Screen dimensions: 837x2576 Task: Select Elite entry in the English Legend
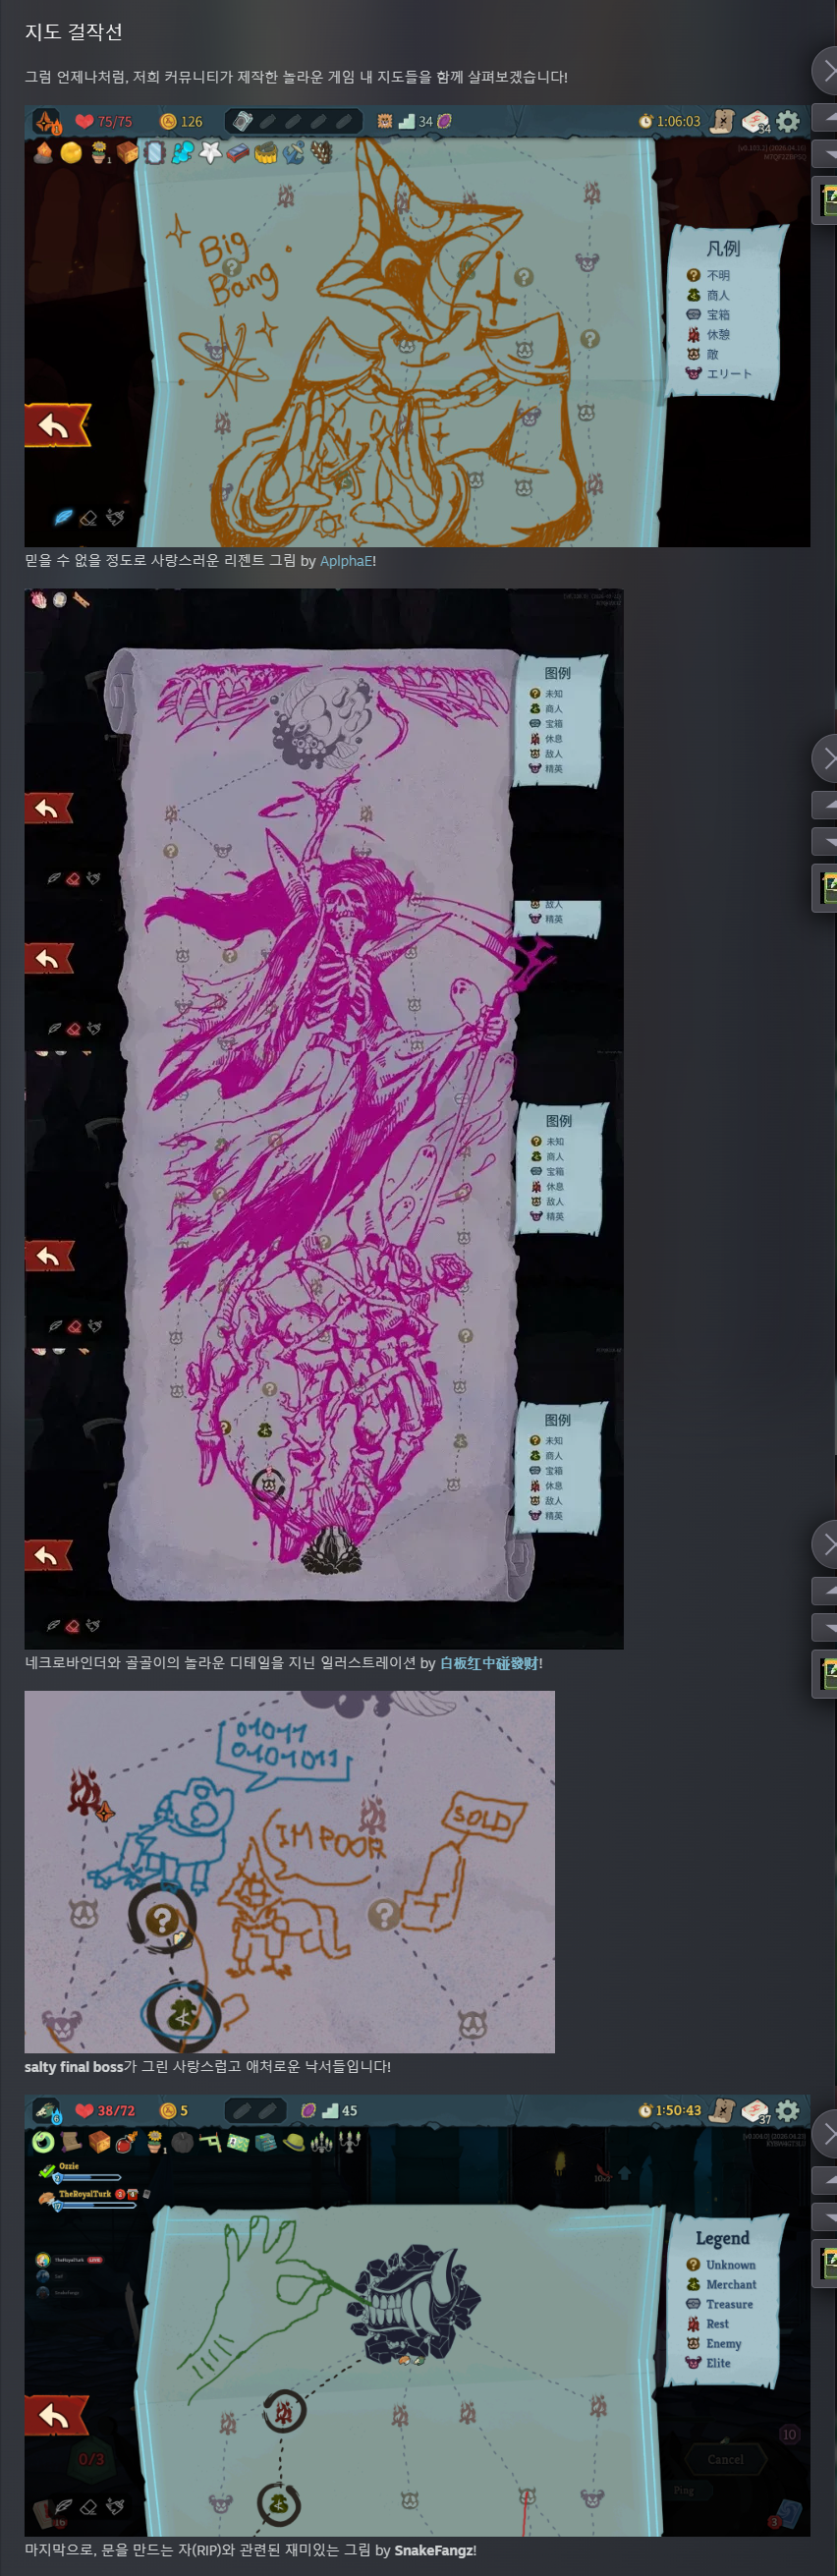(708, 2363)
